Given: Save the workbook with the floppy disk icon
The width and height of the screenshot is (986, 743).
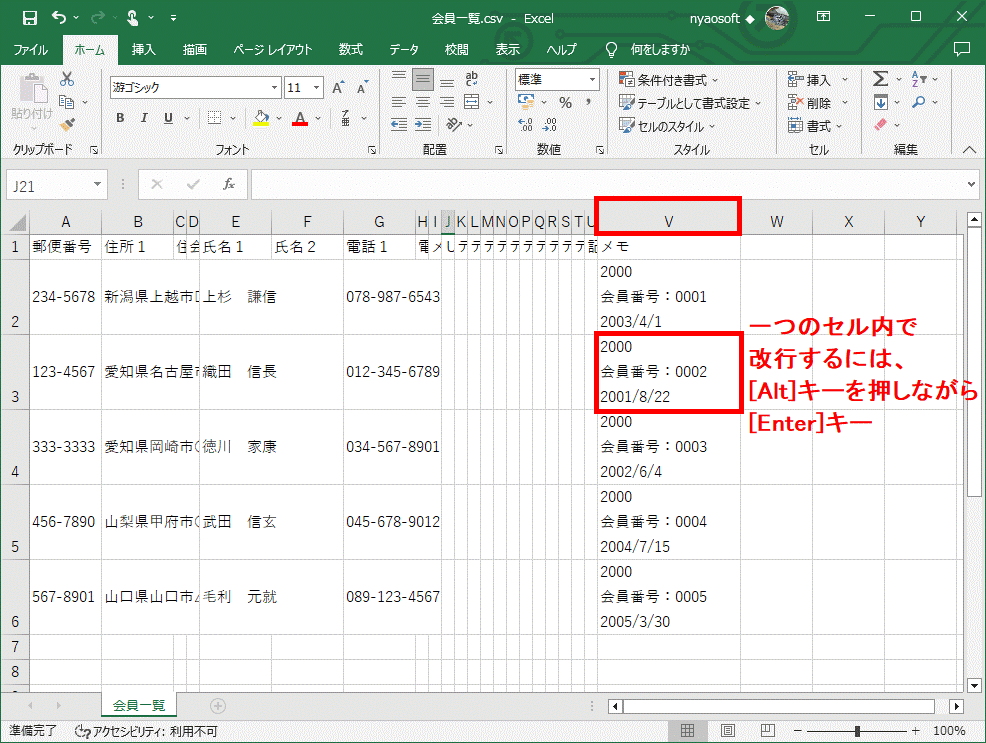Looking at the screenshot, I should point(30,17).
